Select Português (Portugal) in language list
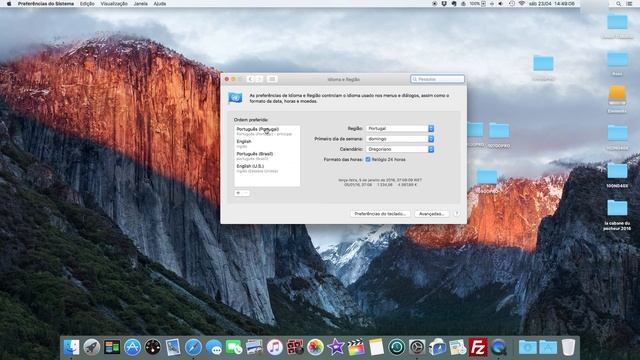This screenshot has height=360, width=640. tap(267, 131)
